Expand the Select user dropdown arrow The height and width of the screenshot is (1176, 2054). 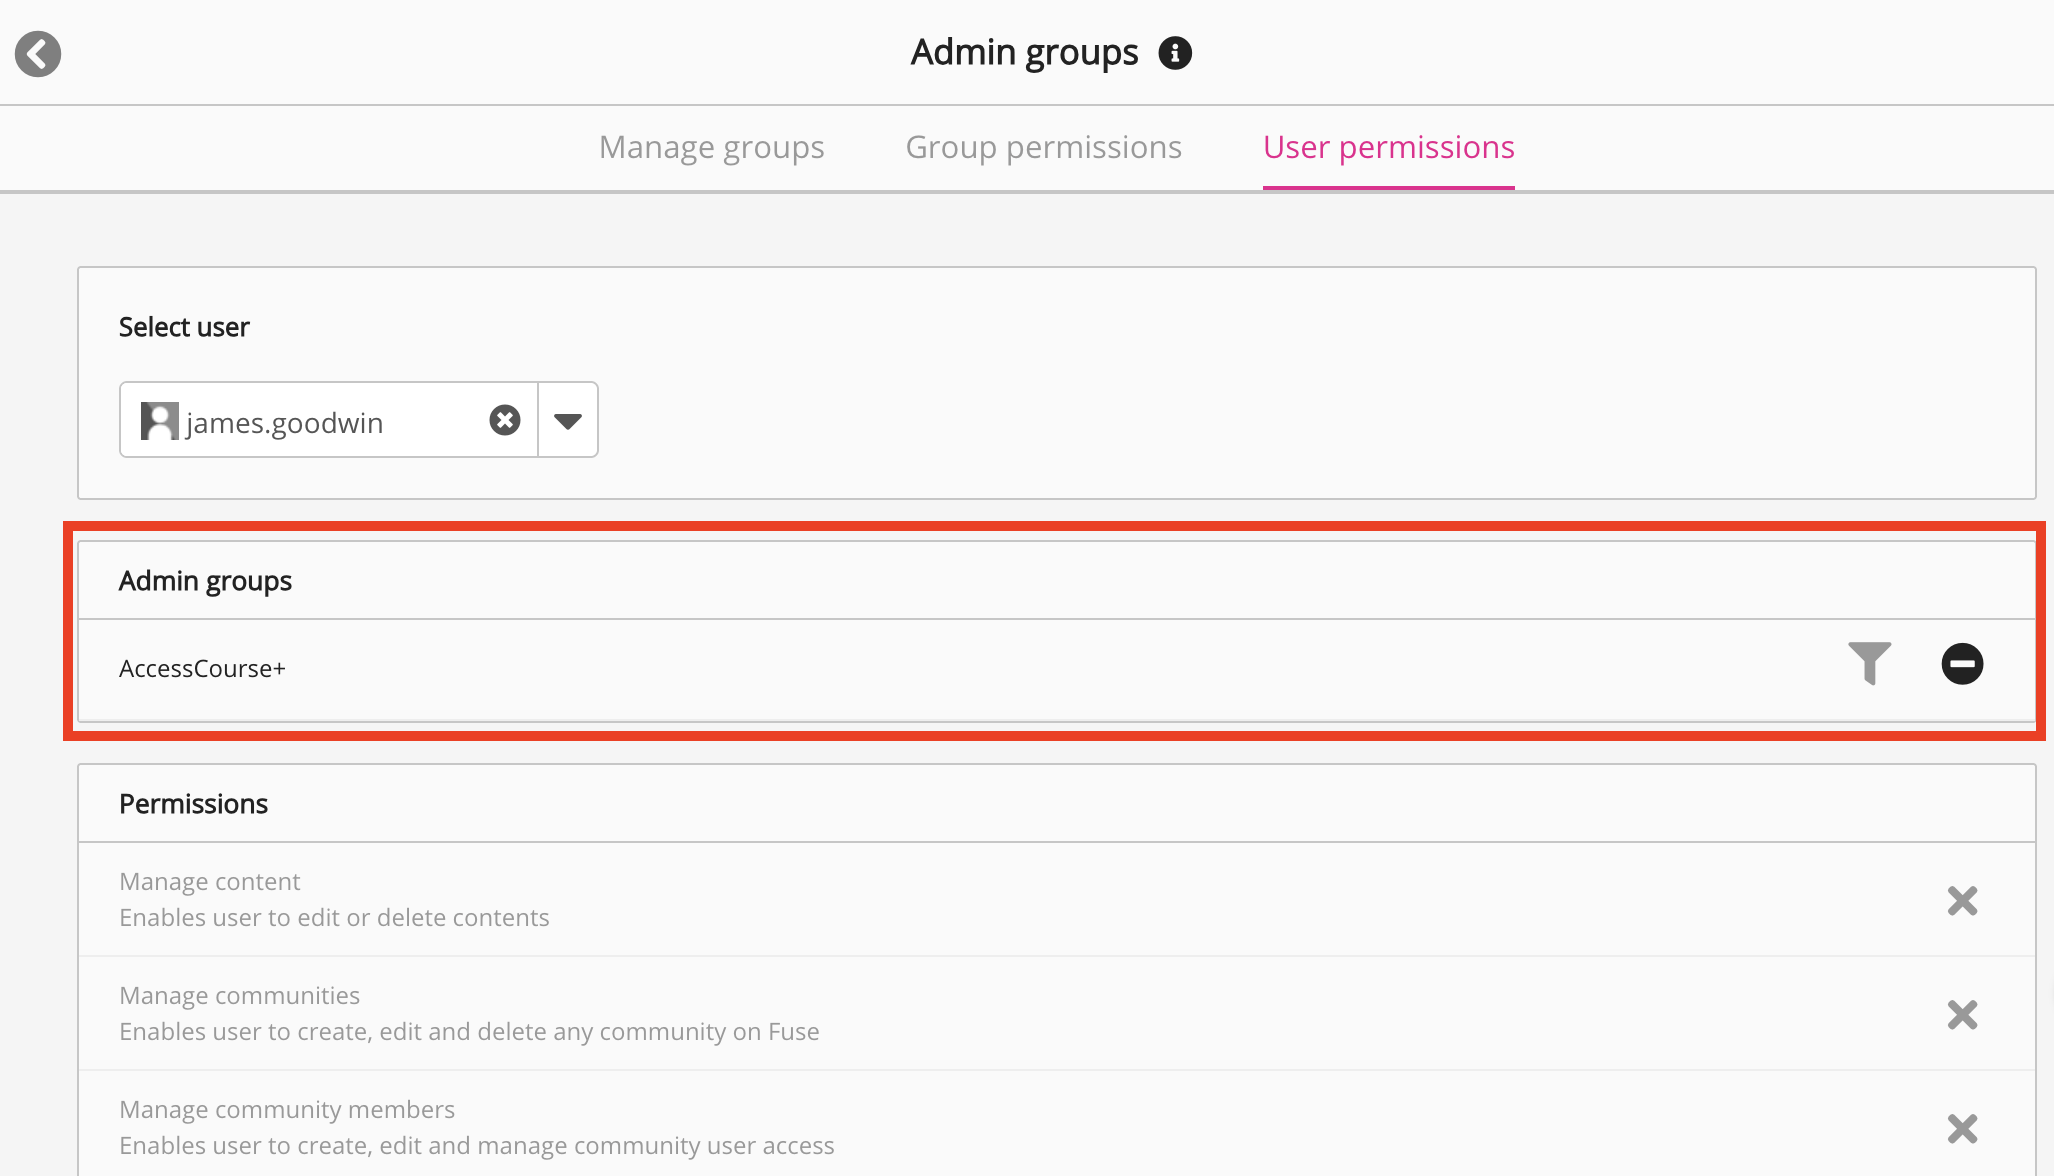coord(568,421)
